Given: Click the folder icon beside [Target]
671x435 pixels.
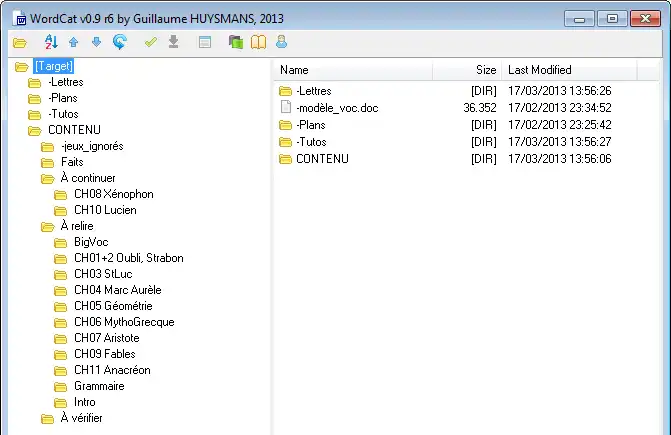Looking at the screenshot, I should (21, 67).
